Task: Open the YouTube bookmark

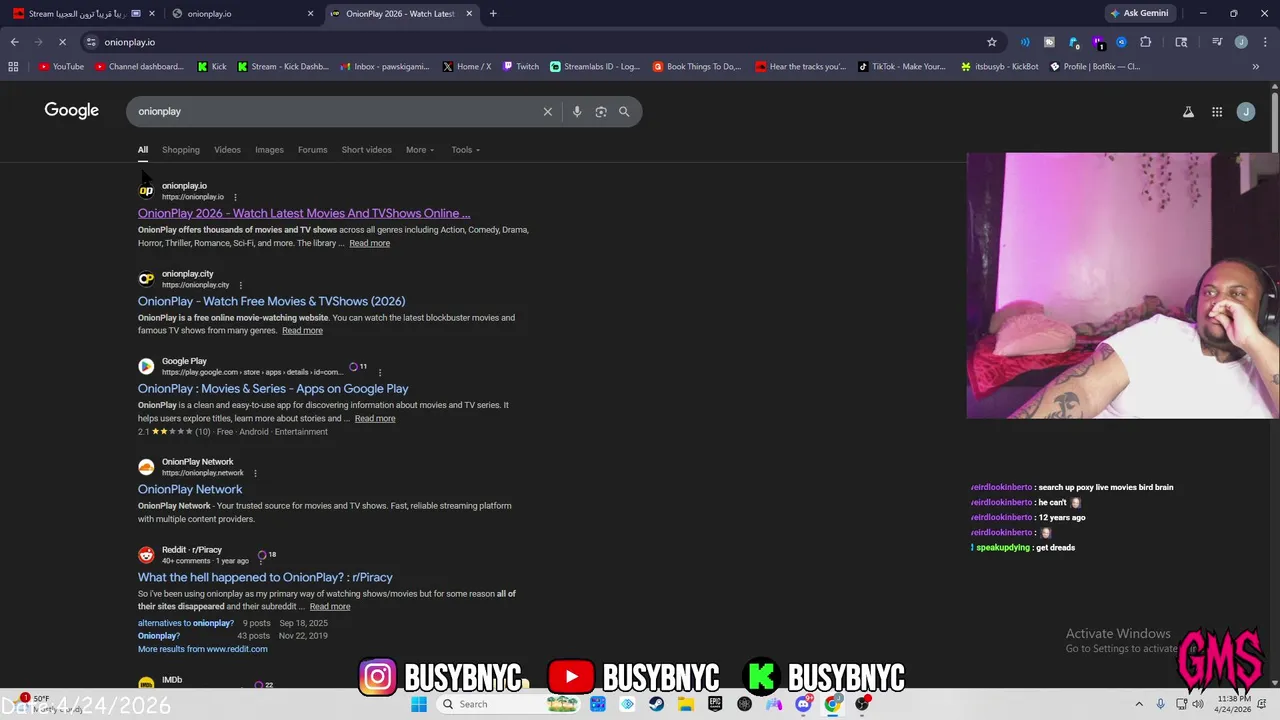Action: (61, 67)
